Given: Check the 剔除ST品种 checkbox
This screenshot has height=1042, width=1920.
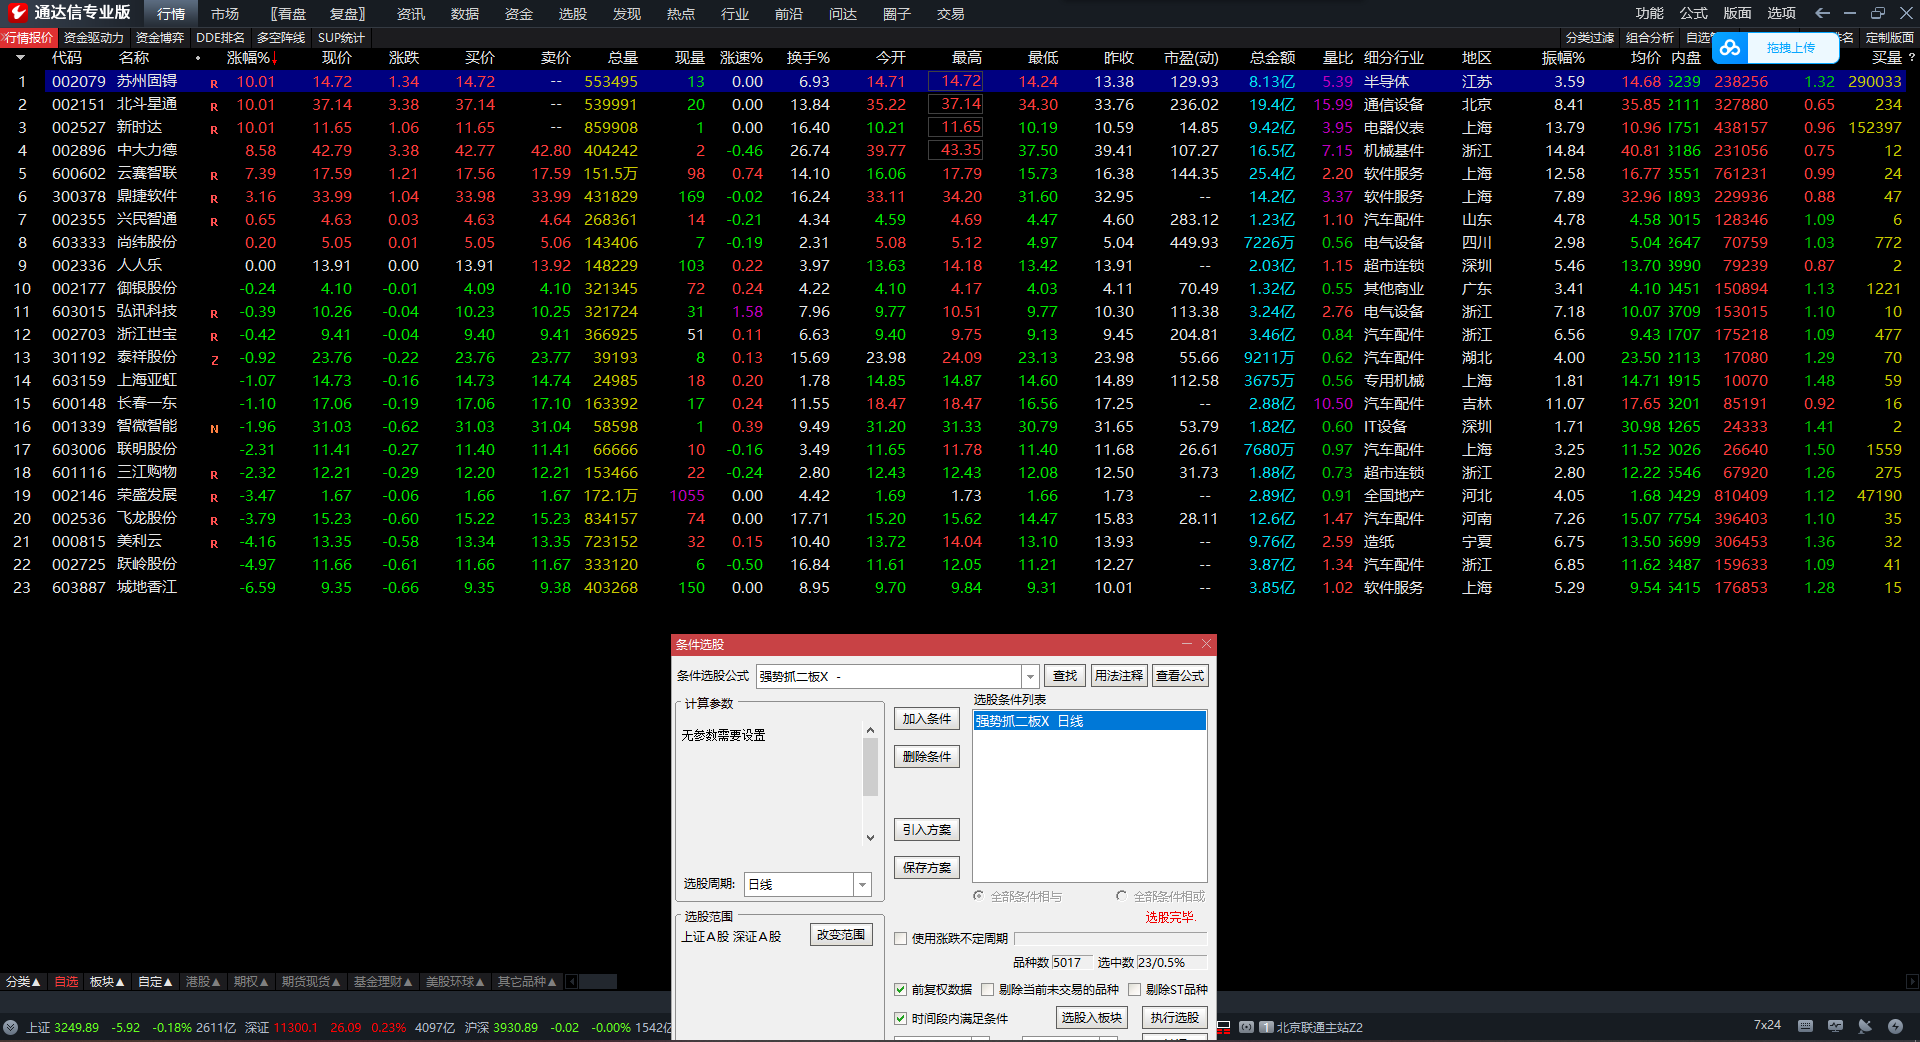Looking at the screenshot, I should click(x=1135, y=989).
